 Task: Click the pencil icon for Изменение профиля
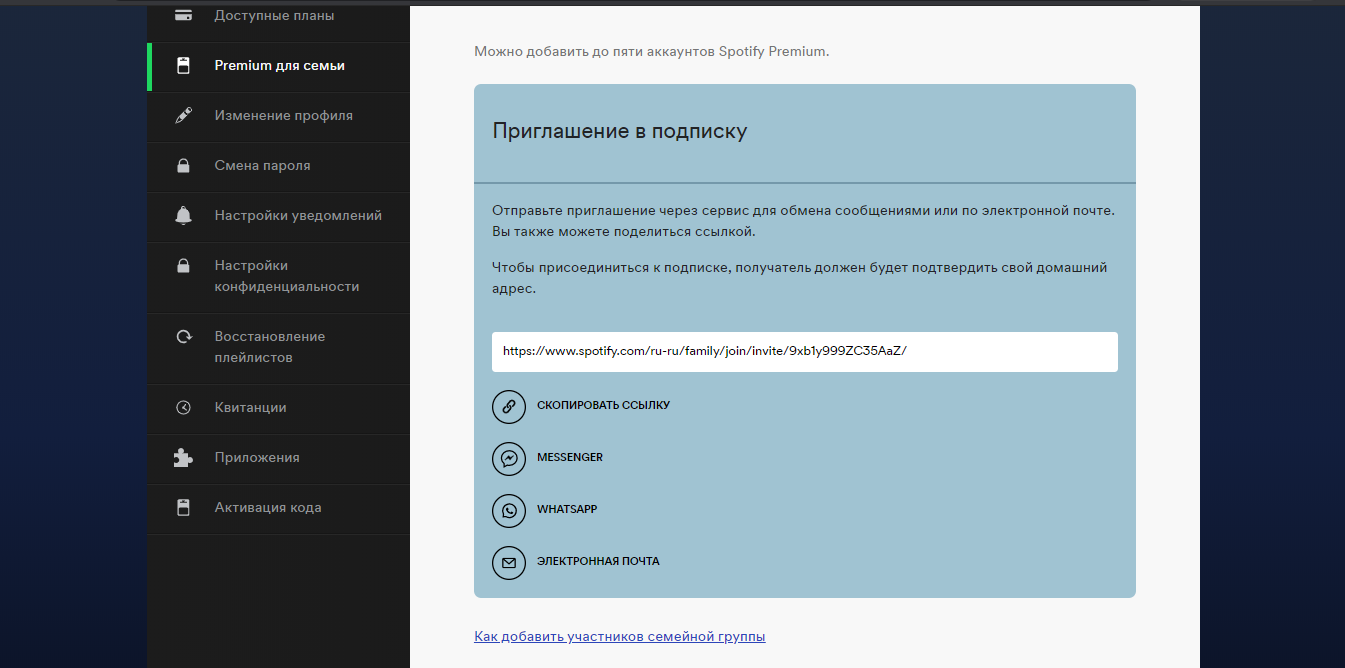(x=183, y=116)
